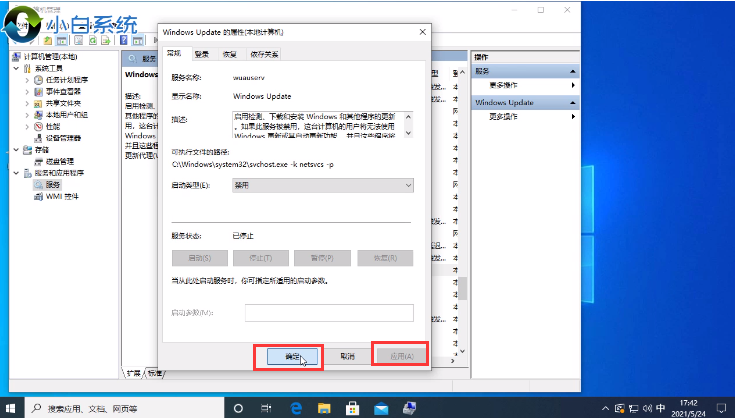Image resolution: width=735 pixels, height=418 pixels.
Task: Open the Properties toolbar icon
Action: coord(79,40)
